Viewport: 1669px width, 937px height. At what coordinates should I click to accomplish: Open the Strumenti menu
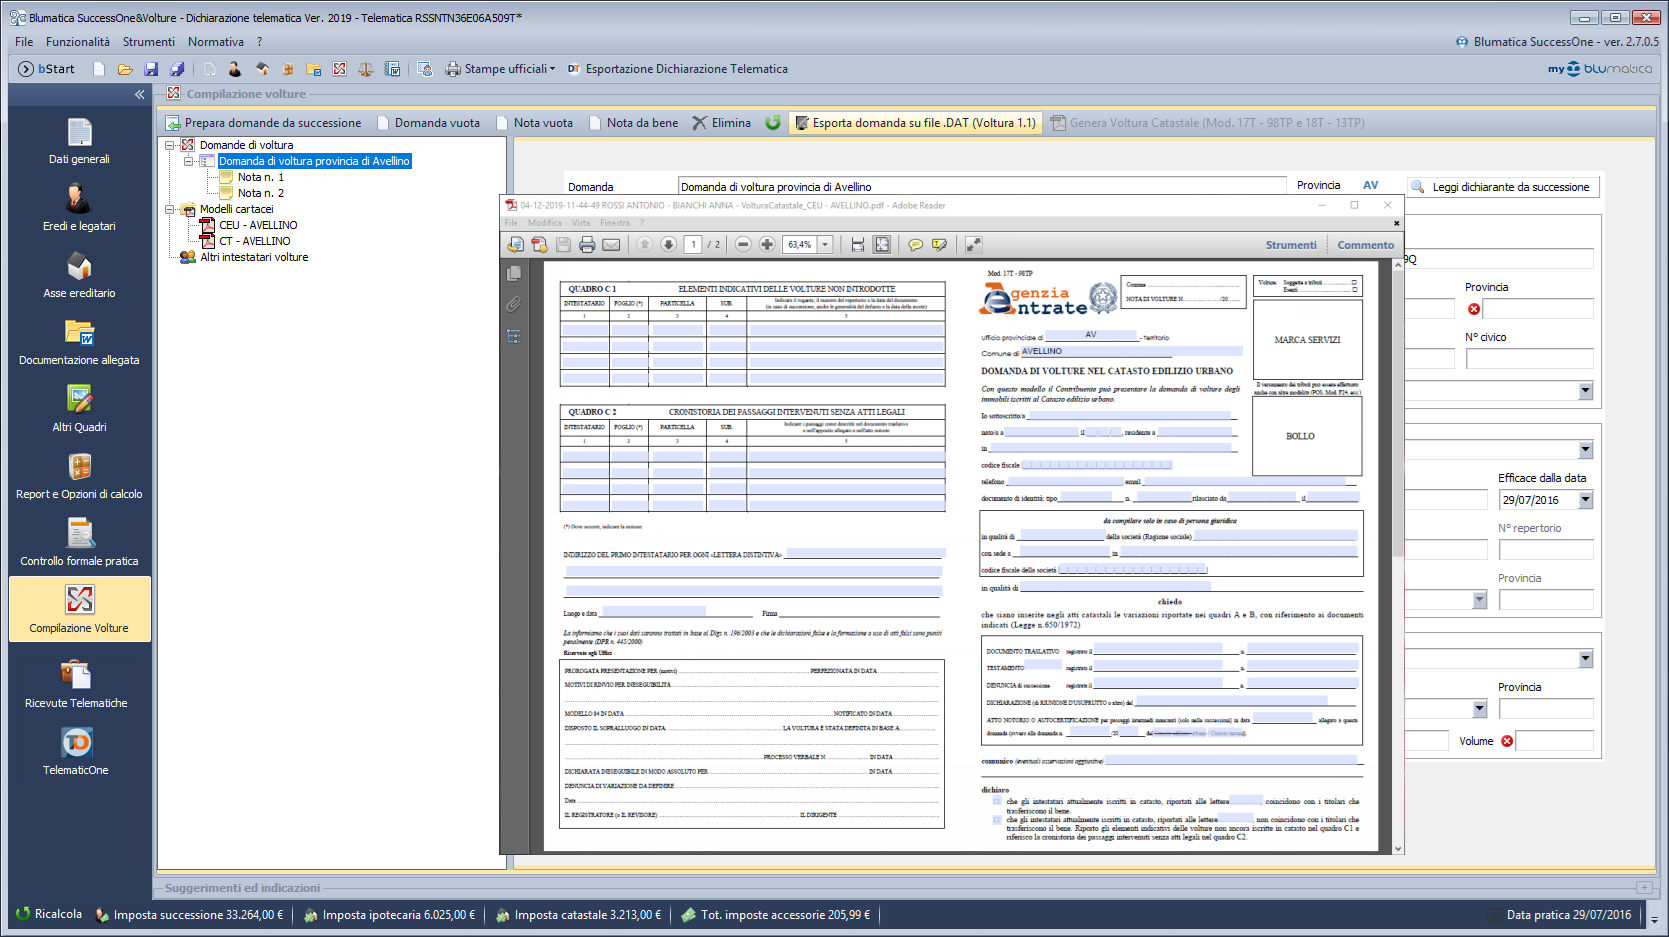148,42
